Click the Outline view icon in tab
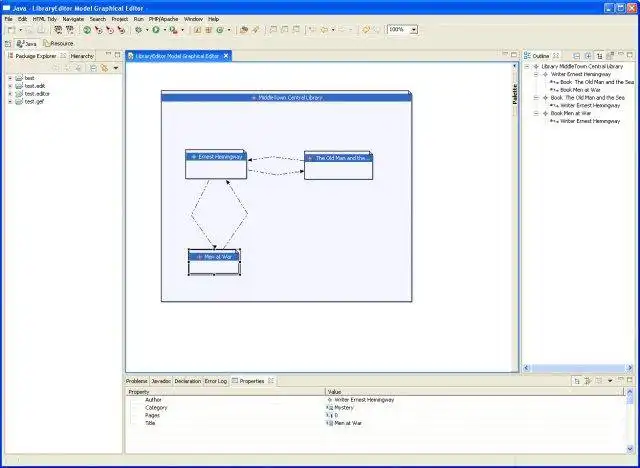The width and height of the screenshot is (640, 468). pos(527,56)
